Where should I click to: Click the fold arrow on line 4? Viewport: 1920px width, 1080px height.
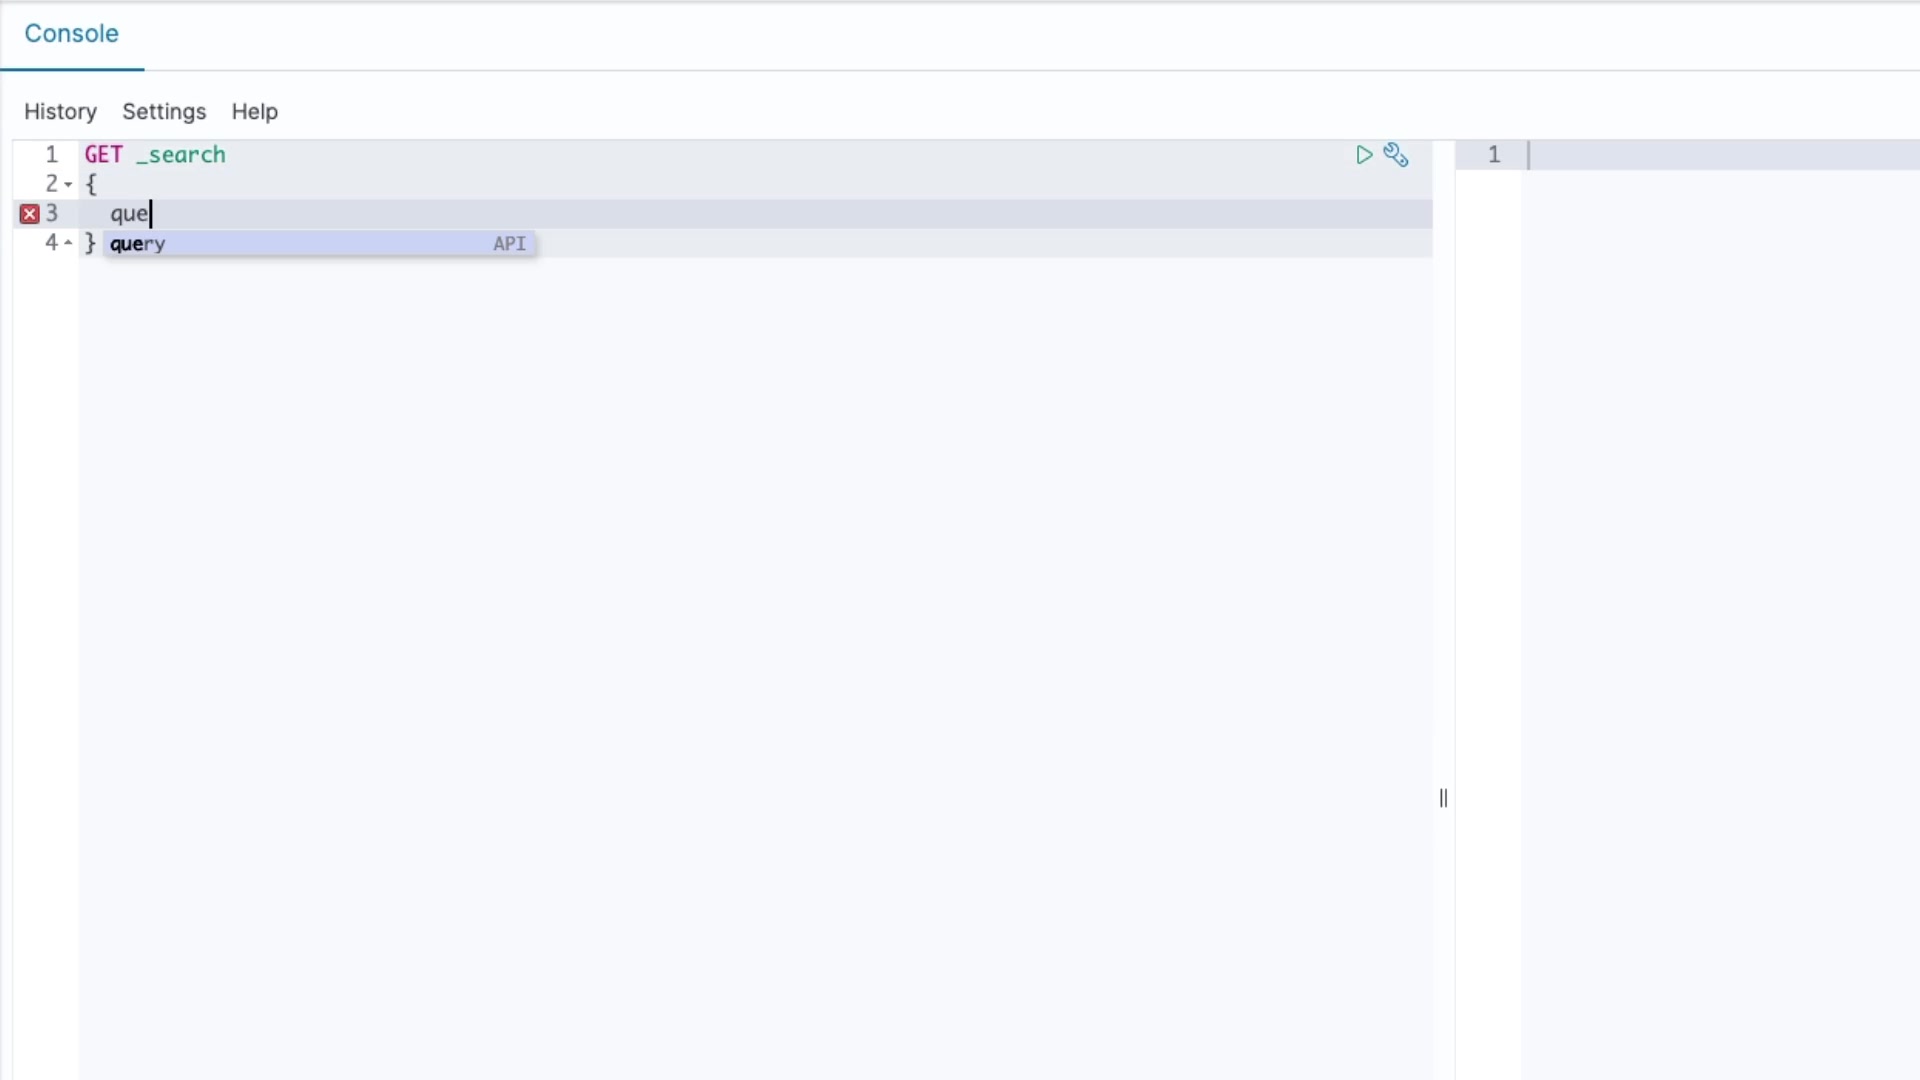tap(68, 243)
